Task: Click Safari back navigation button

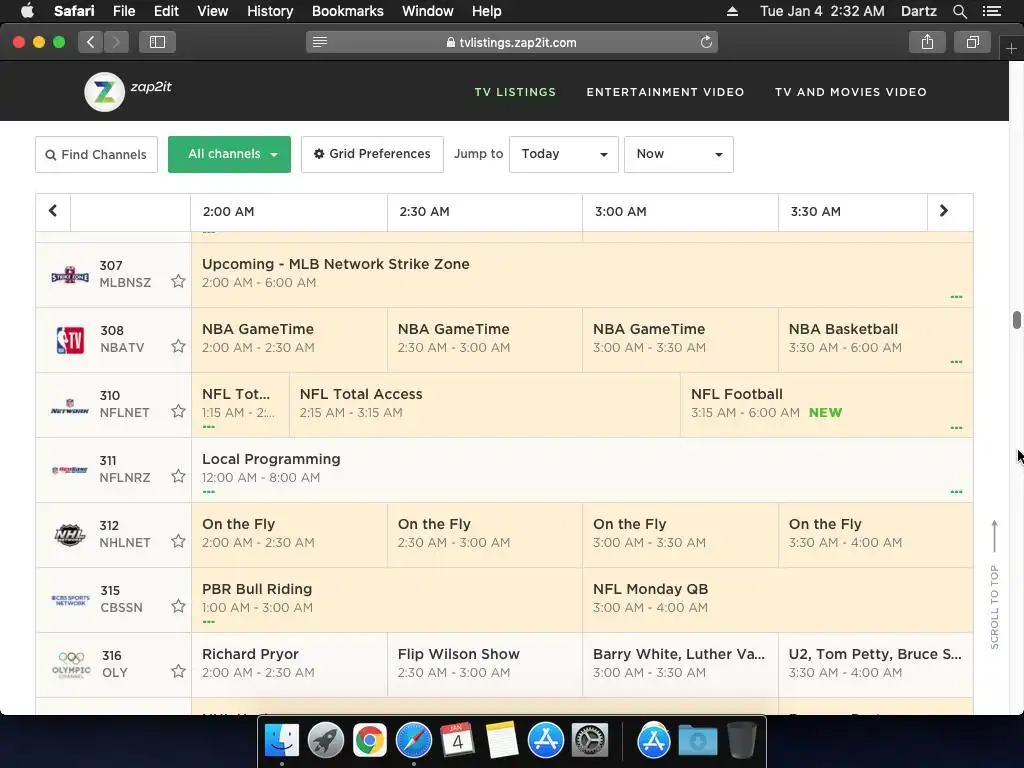Action: (x=91, y=42)
